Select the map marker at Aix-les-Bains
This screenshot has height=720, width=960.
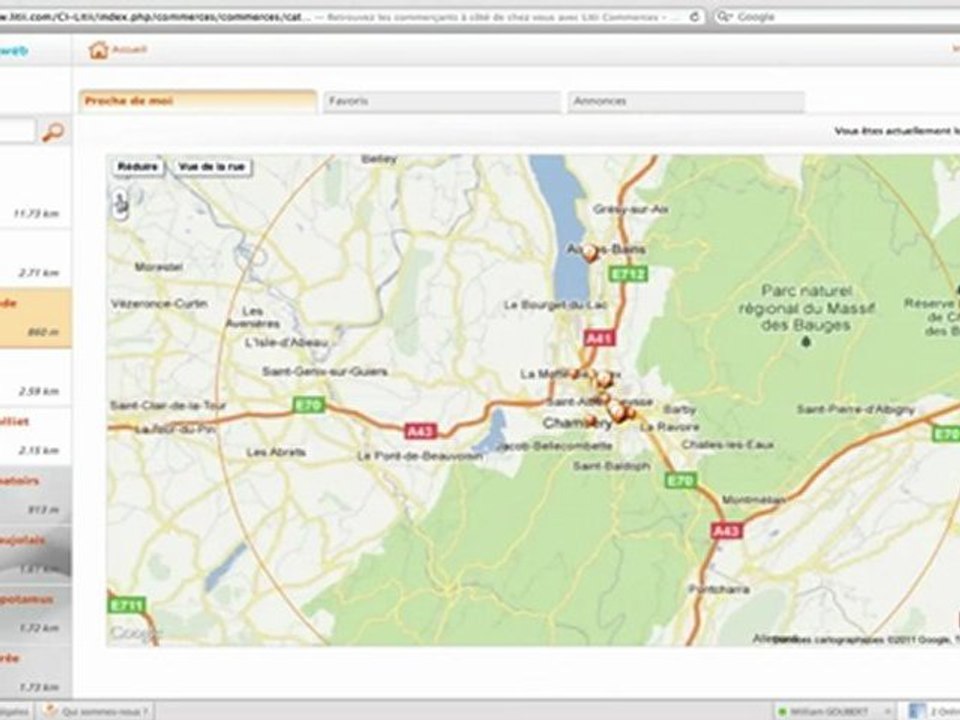pos(590,252)
